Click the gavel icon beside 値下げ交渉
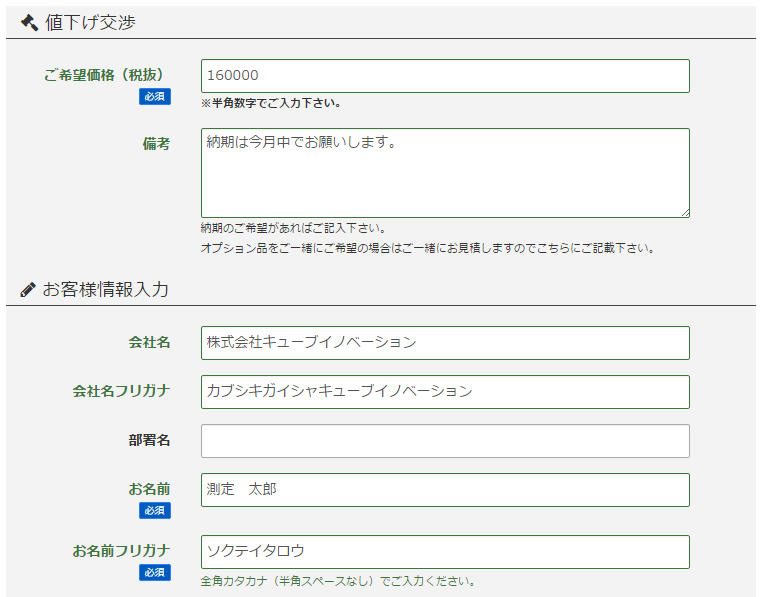762x597 pixels. (x=29, y=22)
